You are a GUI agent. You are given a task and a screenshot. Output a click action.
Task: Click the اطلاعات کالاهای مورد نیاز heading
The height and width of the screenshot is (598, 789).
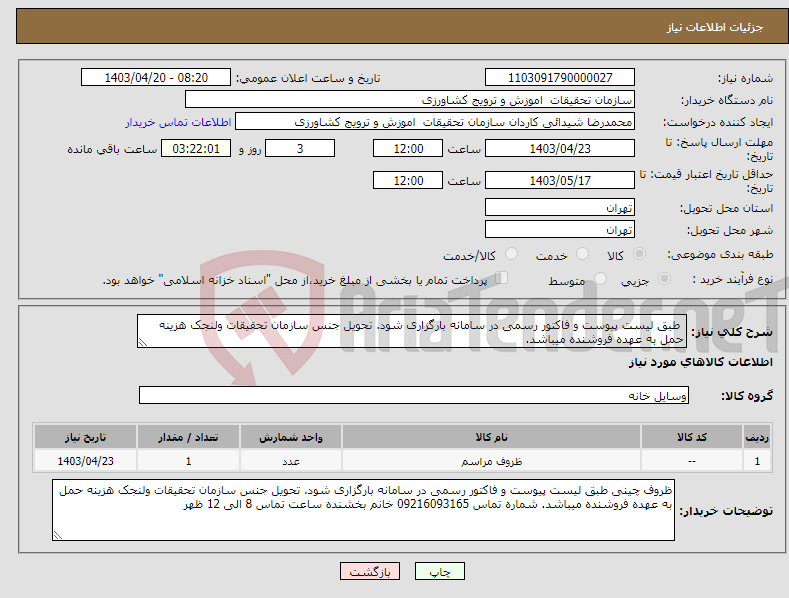point(700,362)
